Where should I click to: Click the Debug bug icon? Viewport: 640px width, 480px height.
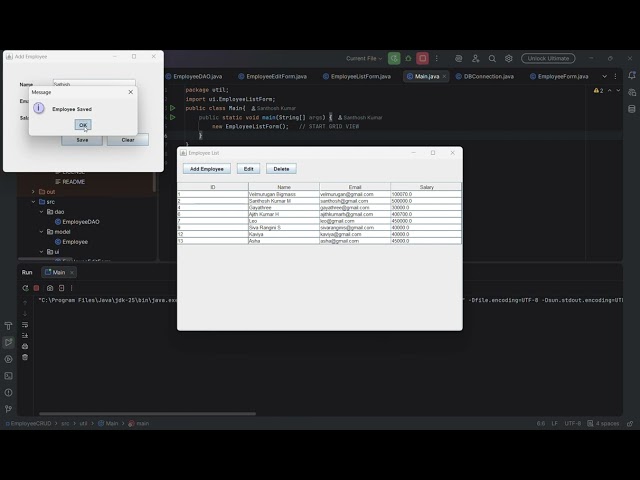tap(408, 58)
